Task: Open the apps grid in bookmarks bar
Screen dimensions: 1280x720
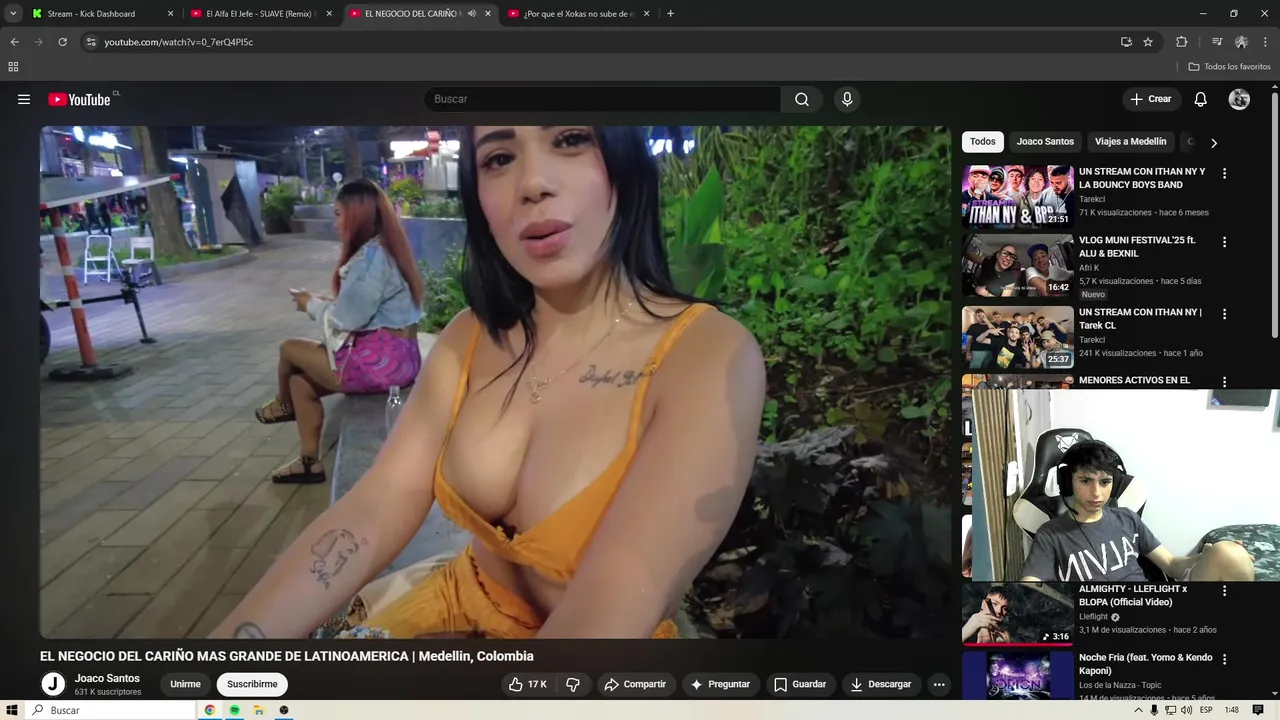Action: click(x=13, y=67)
